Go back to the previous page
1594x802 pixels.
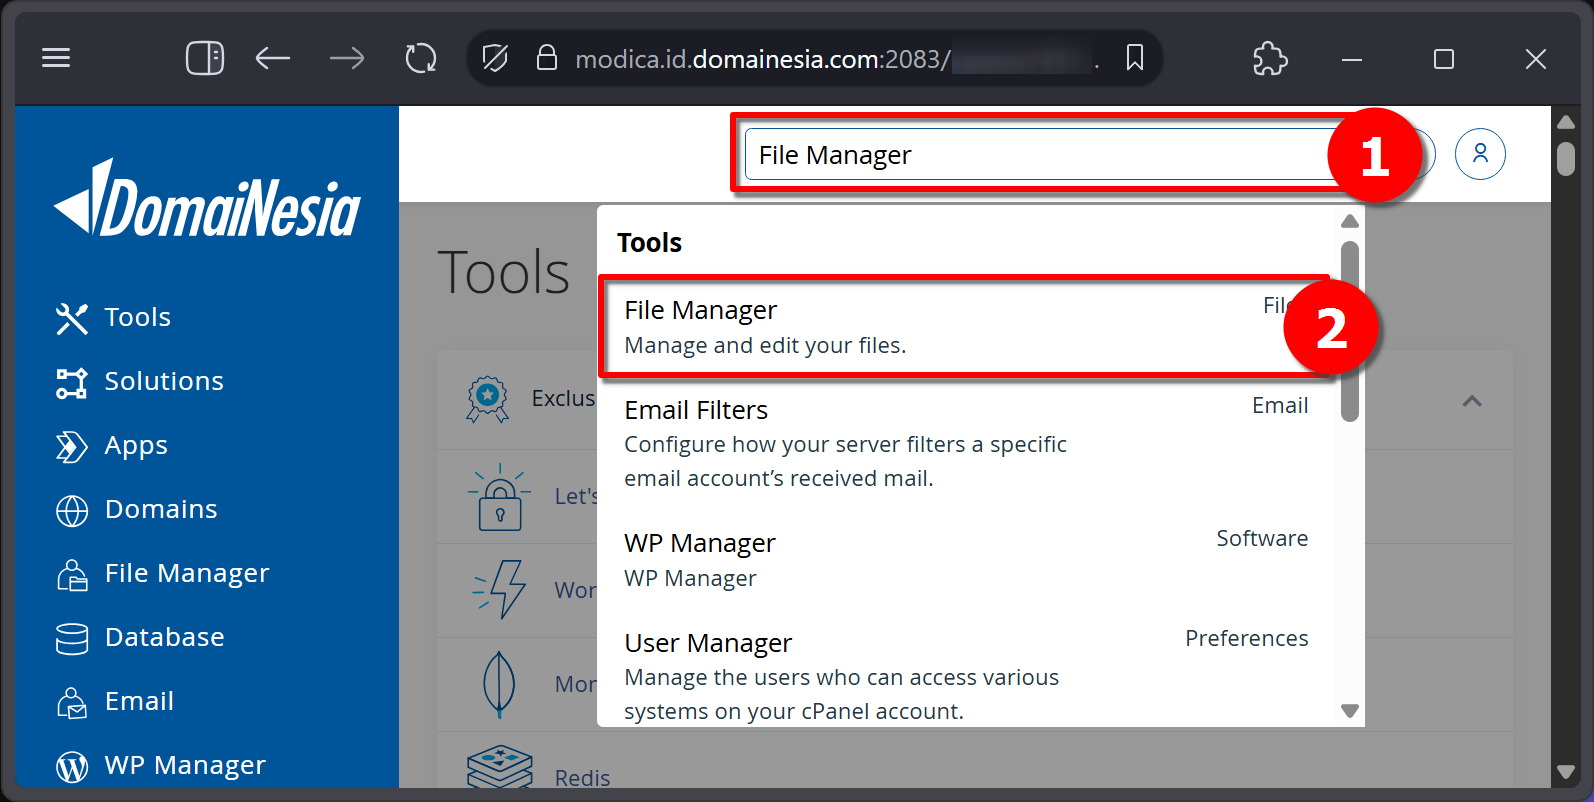[272, 58]
